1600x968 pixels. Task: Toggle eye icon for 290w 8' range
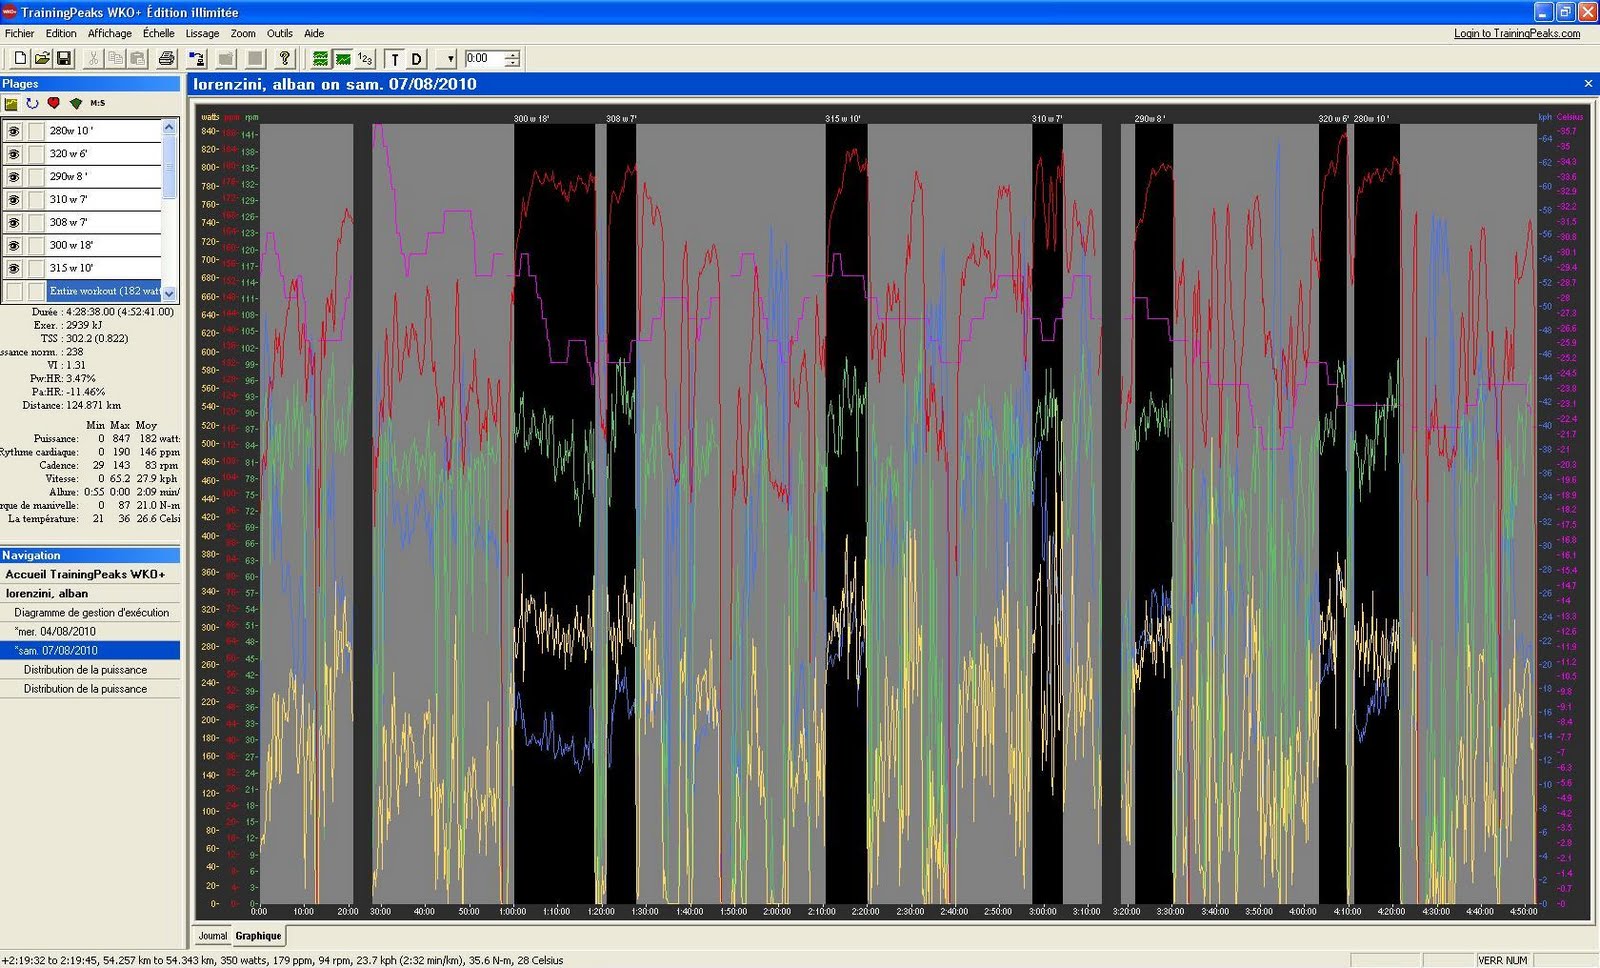click(x=14, y=177)
